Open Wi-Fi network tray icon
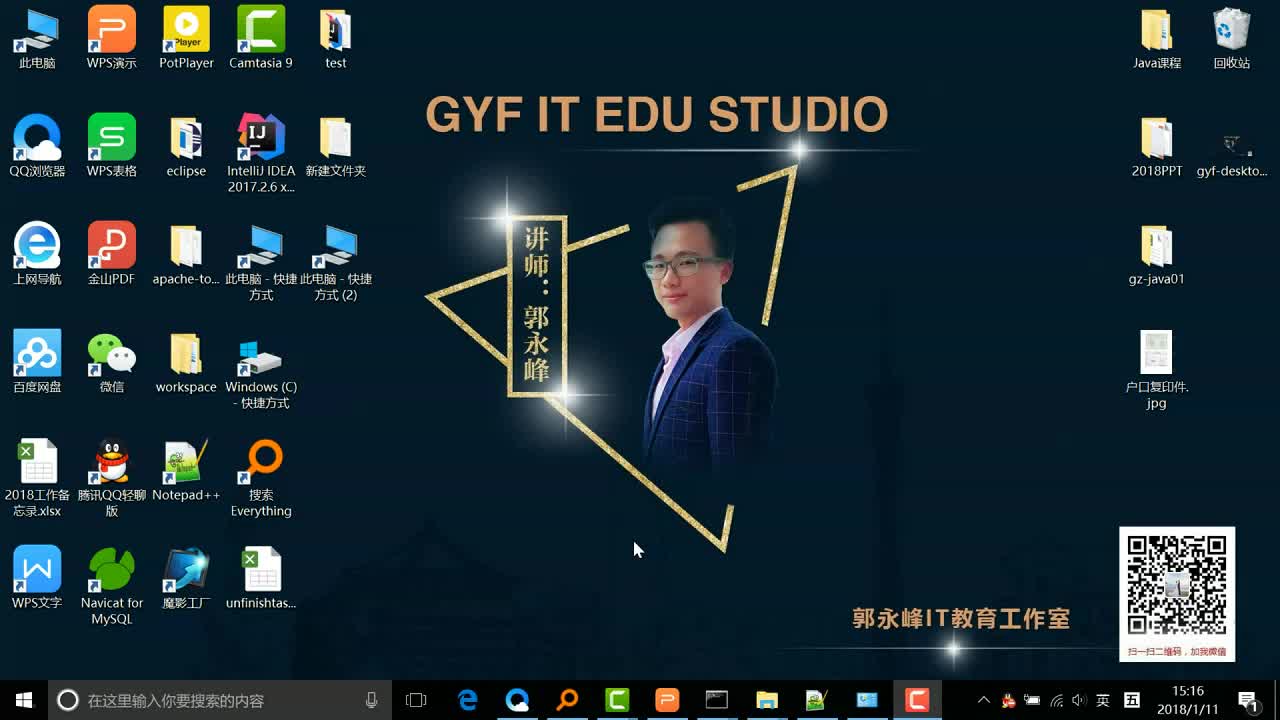Screen dimensions: 1280x720 coord(1056,700)
